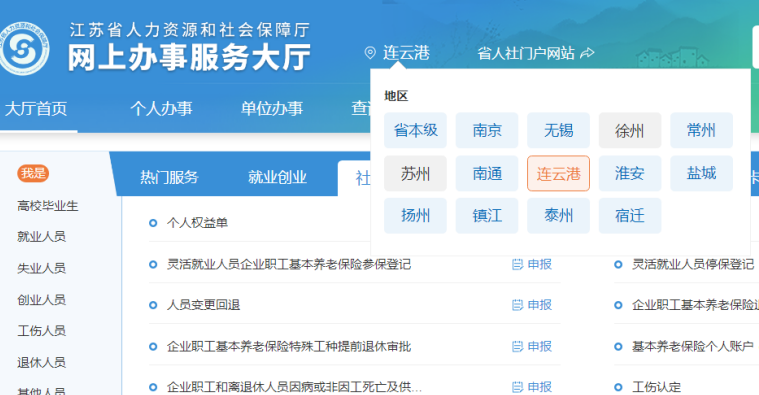759x395 pixels.
Task: Open 单位办事 navigation menu
Action: 272,108
